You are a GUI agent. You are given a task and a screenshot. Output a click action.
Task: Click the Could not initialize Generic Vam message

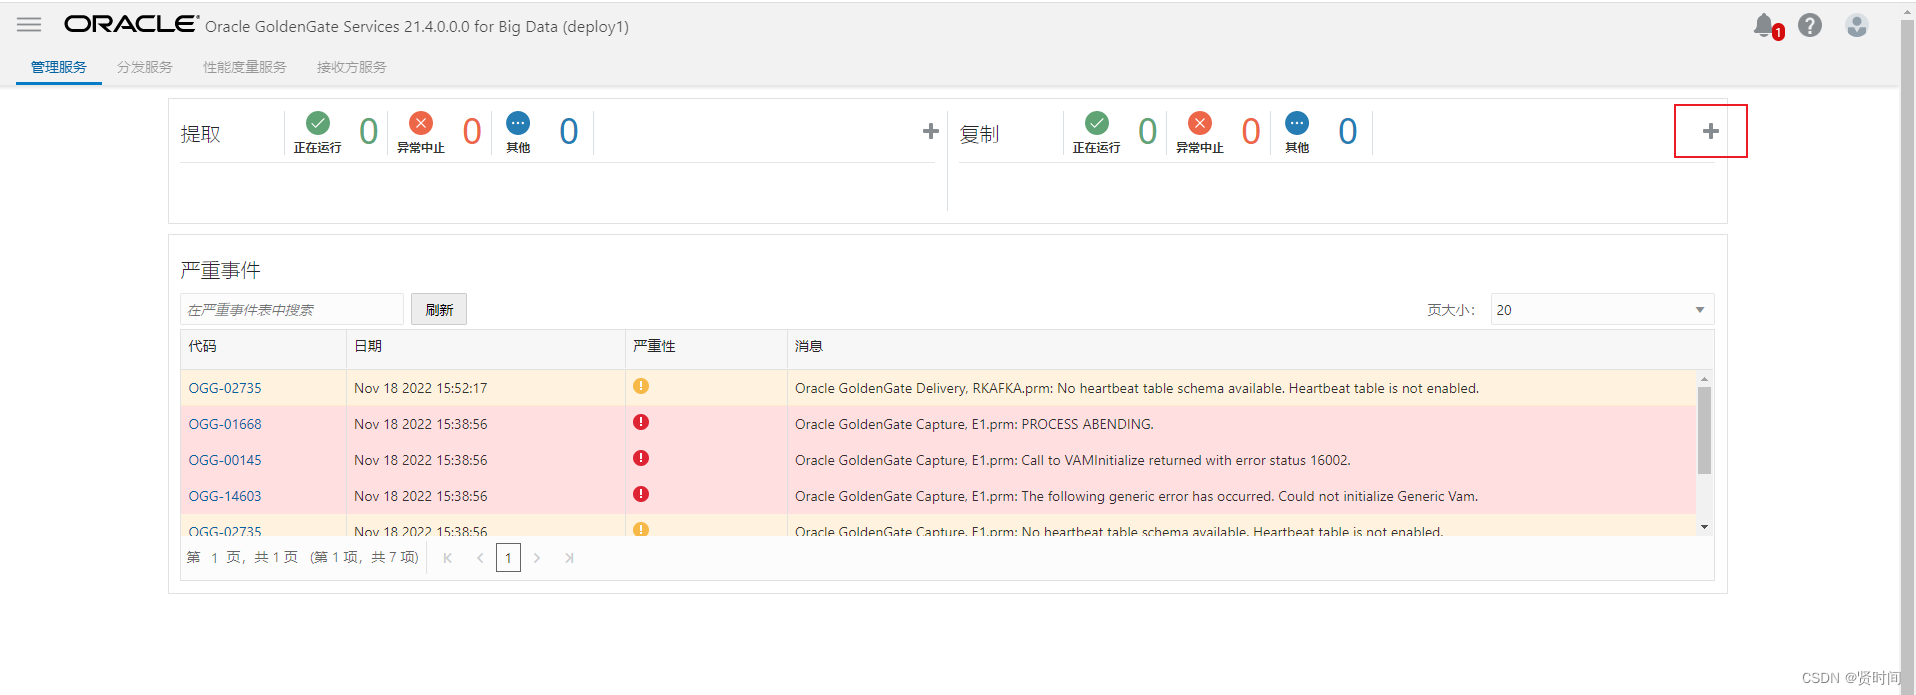[1136, 496]
